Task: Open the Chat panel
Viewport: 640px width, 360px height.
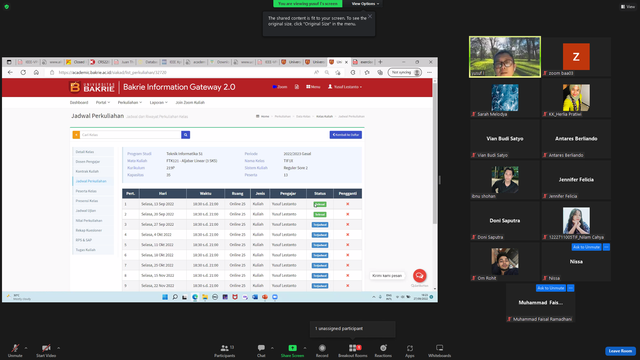Action: point(261,350)
